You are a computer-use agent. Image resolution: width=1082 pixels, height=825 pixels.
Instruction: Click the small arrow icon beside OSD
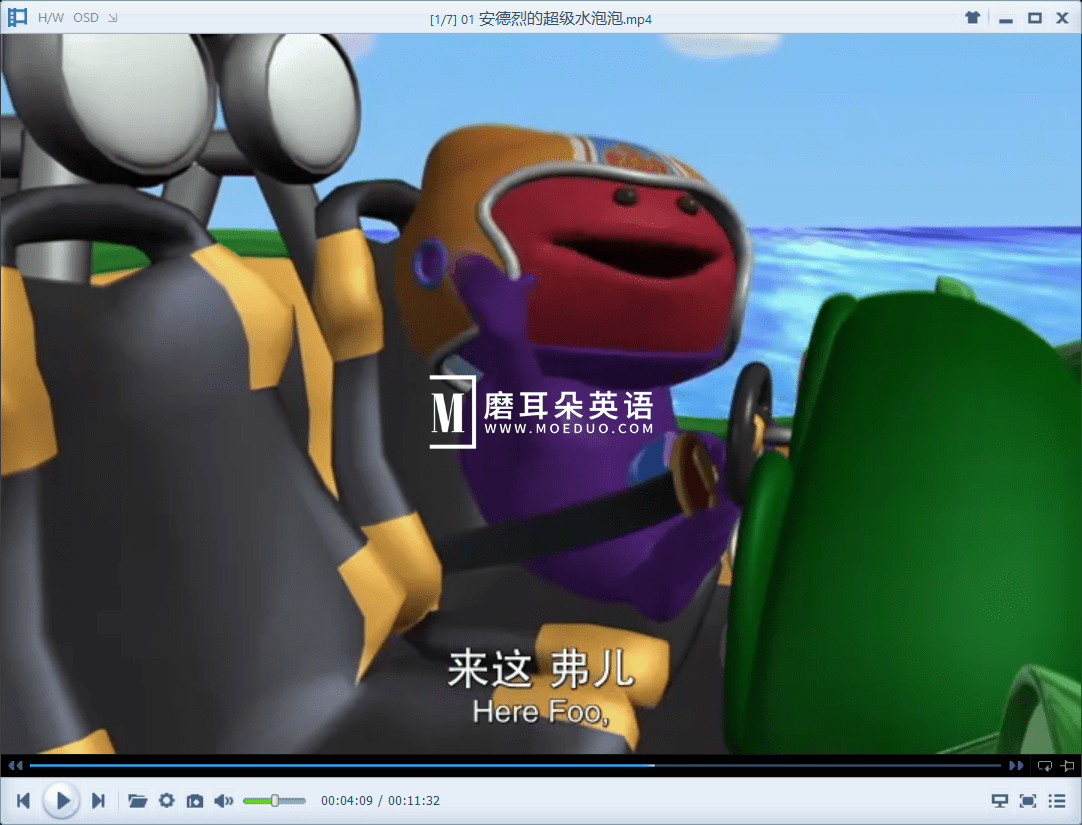click(x=112, y=18)
